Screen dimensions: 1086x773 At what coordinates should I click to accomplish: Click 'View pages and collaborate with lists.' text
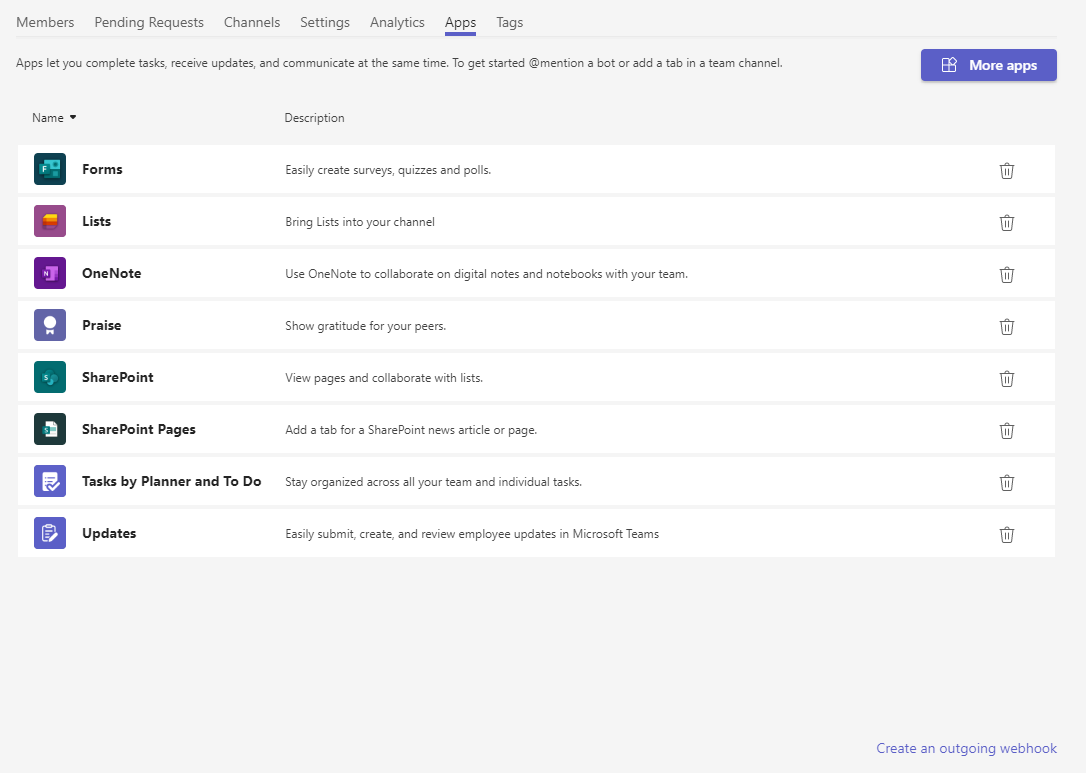pos(384,377)
